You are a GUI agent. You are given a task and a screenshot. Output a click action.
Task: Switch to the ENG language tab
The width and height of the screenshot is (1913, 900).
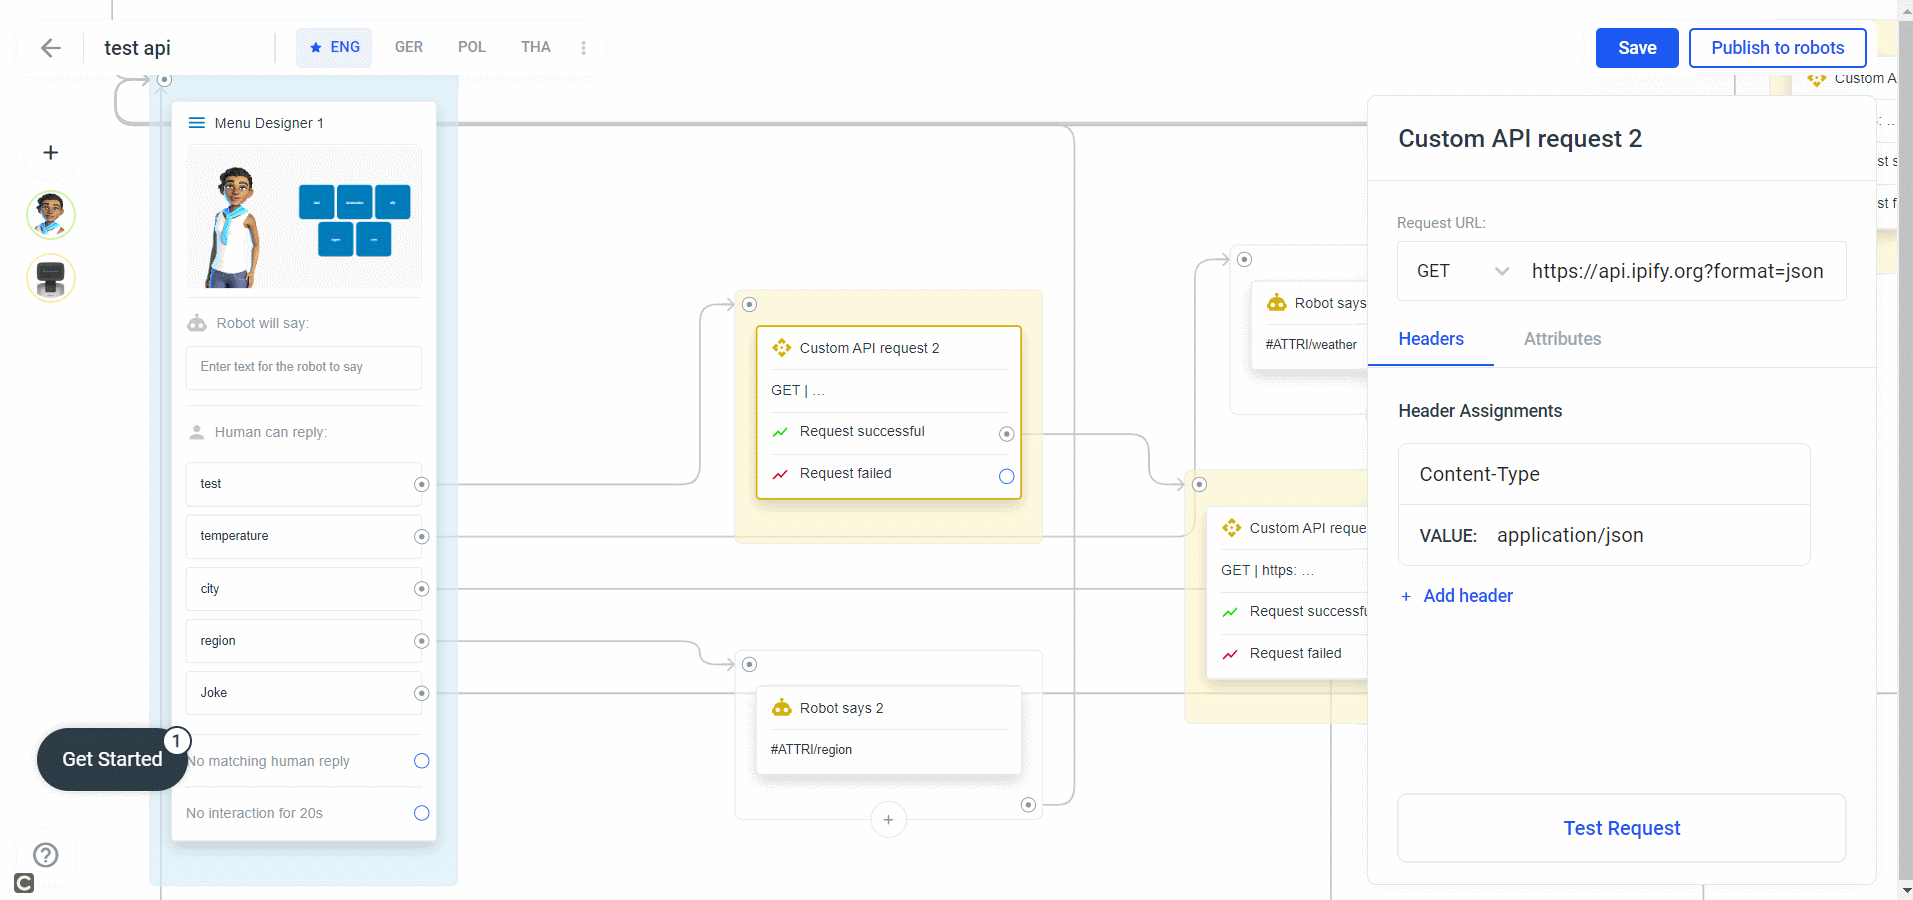point(334,47)
